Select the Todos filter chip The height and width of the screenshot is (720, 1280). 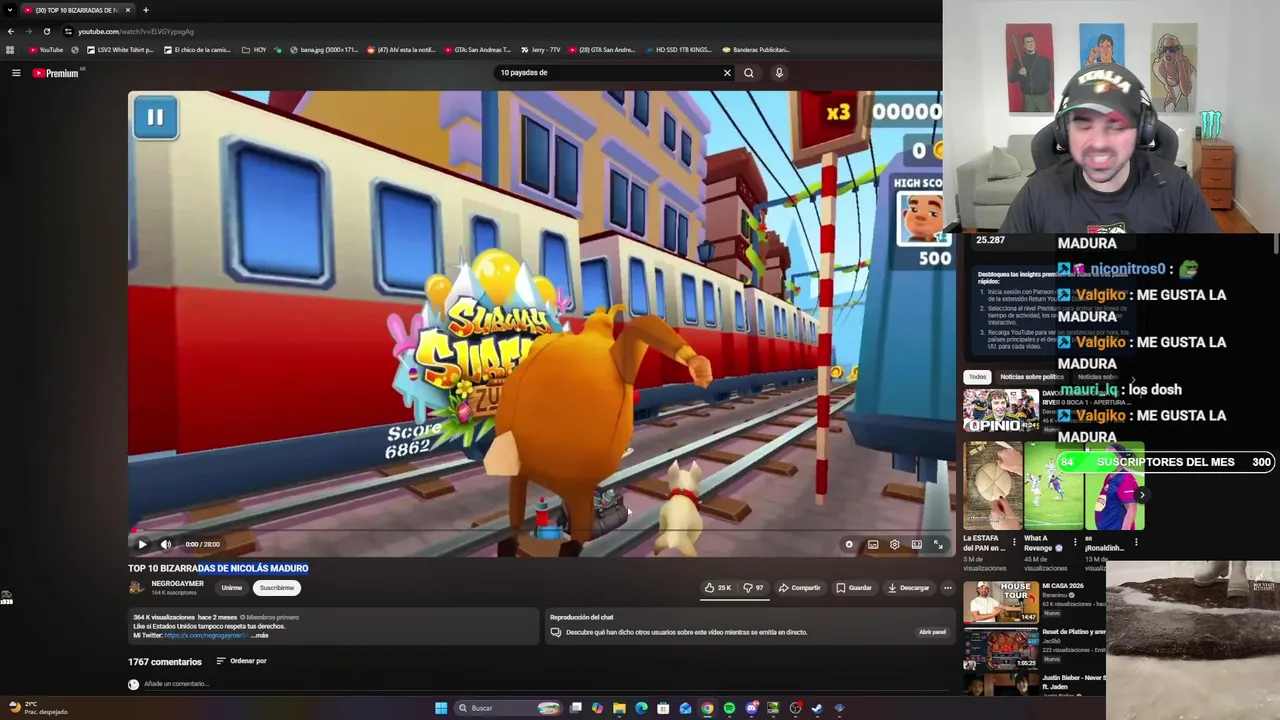click(x=977, y=377)
